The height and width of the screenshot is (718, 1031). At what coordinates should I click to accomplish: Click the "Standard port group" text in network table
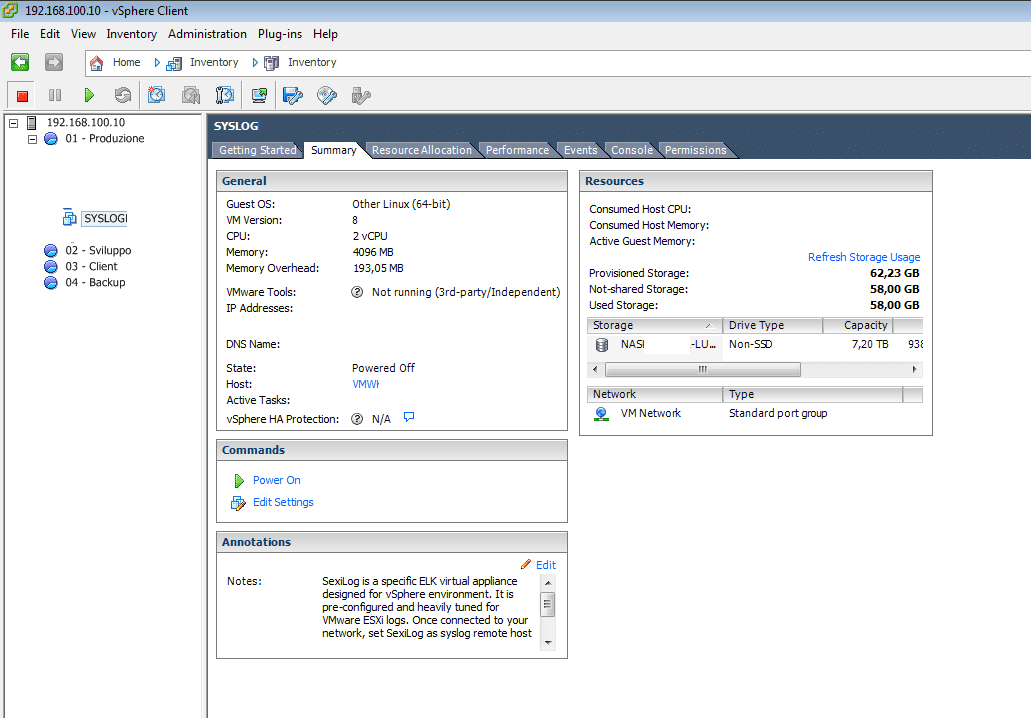pyautogui.click(x=778, y=414)
